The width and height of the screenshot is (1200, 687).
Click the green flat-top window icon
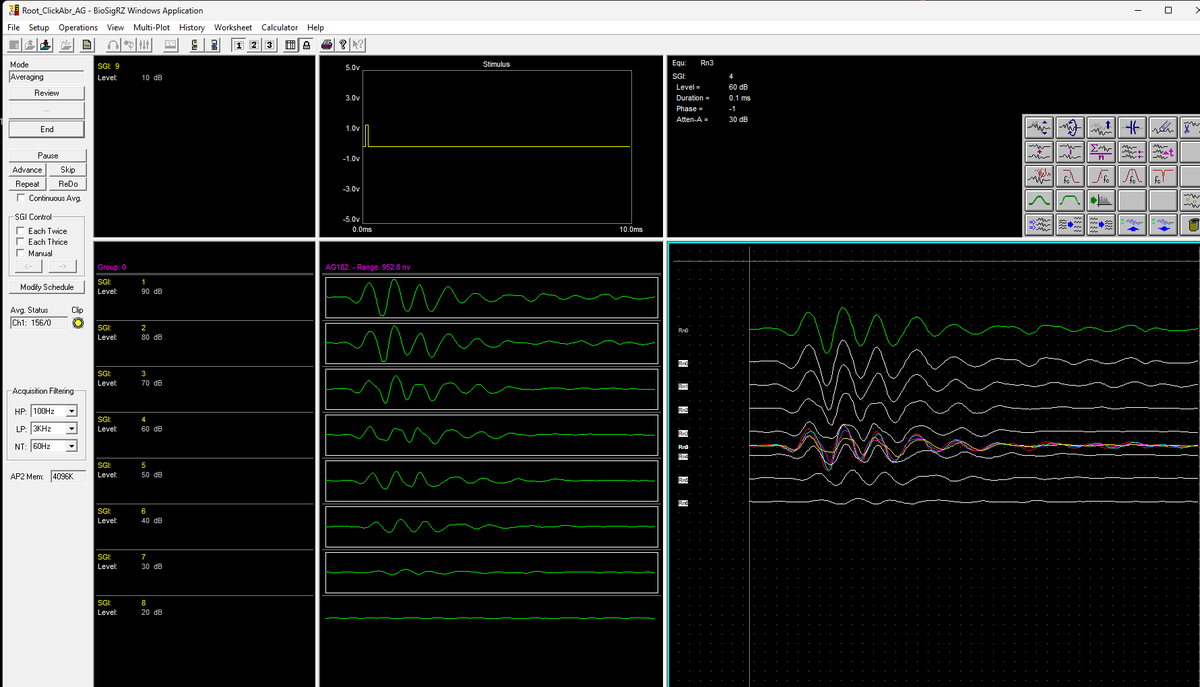1070,200
